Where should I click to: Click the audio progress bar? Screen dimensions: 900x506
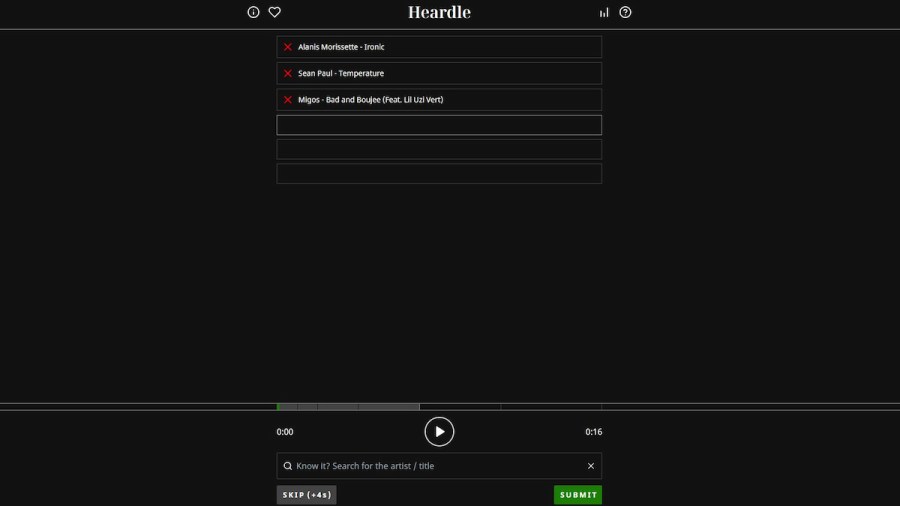point(439,407)
